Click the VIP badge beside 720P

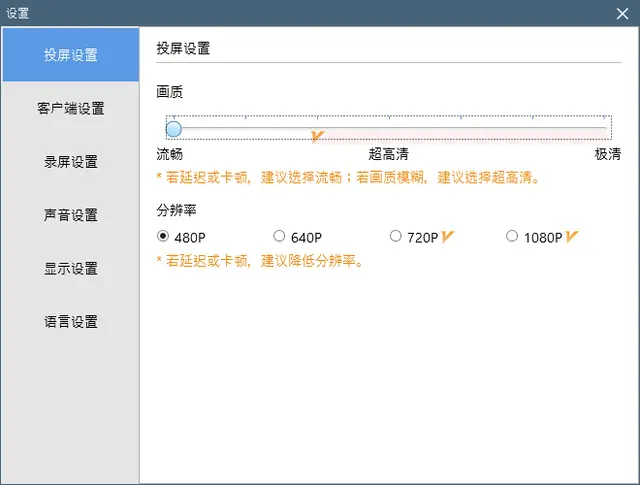(x=447, y=236)
